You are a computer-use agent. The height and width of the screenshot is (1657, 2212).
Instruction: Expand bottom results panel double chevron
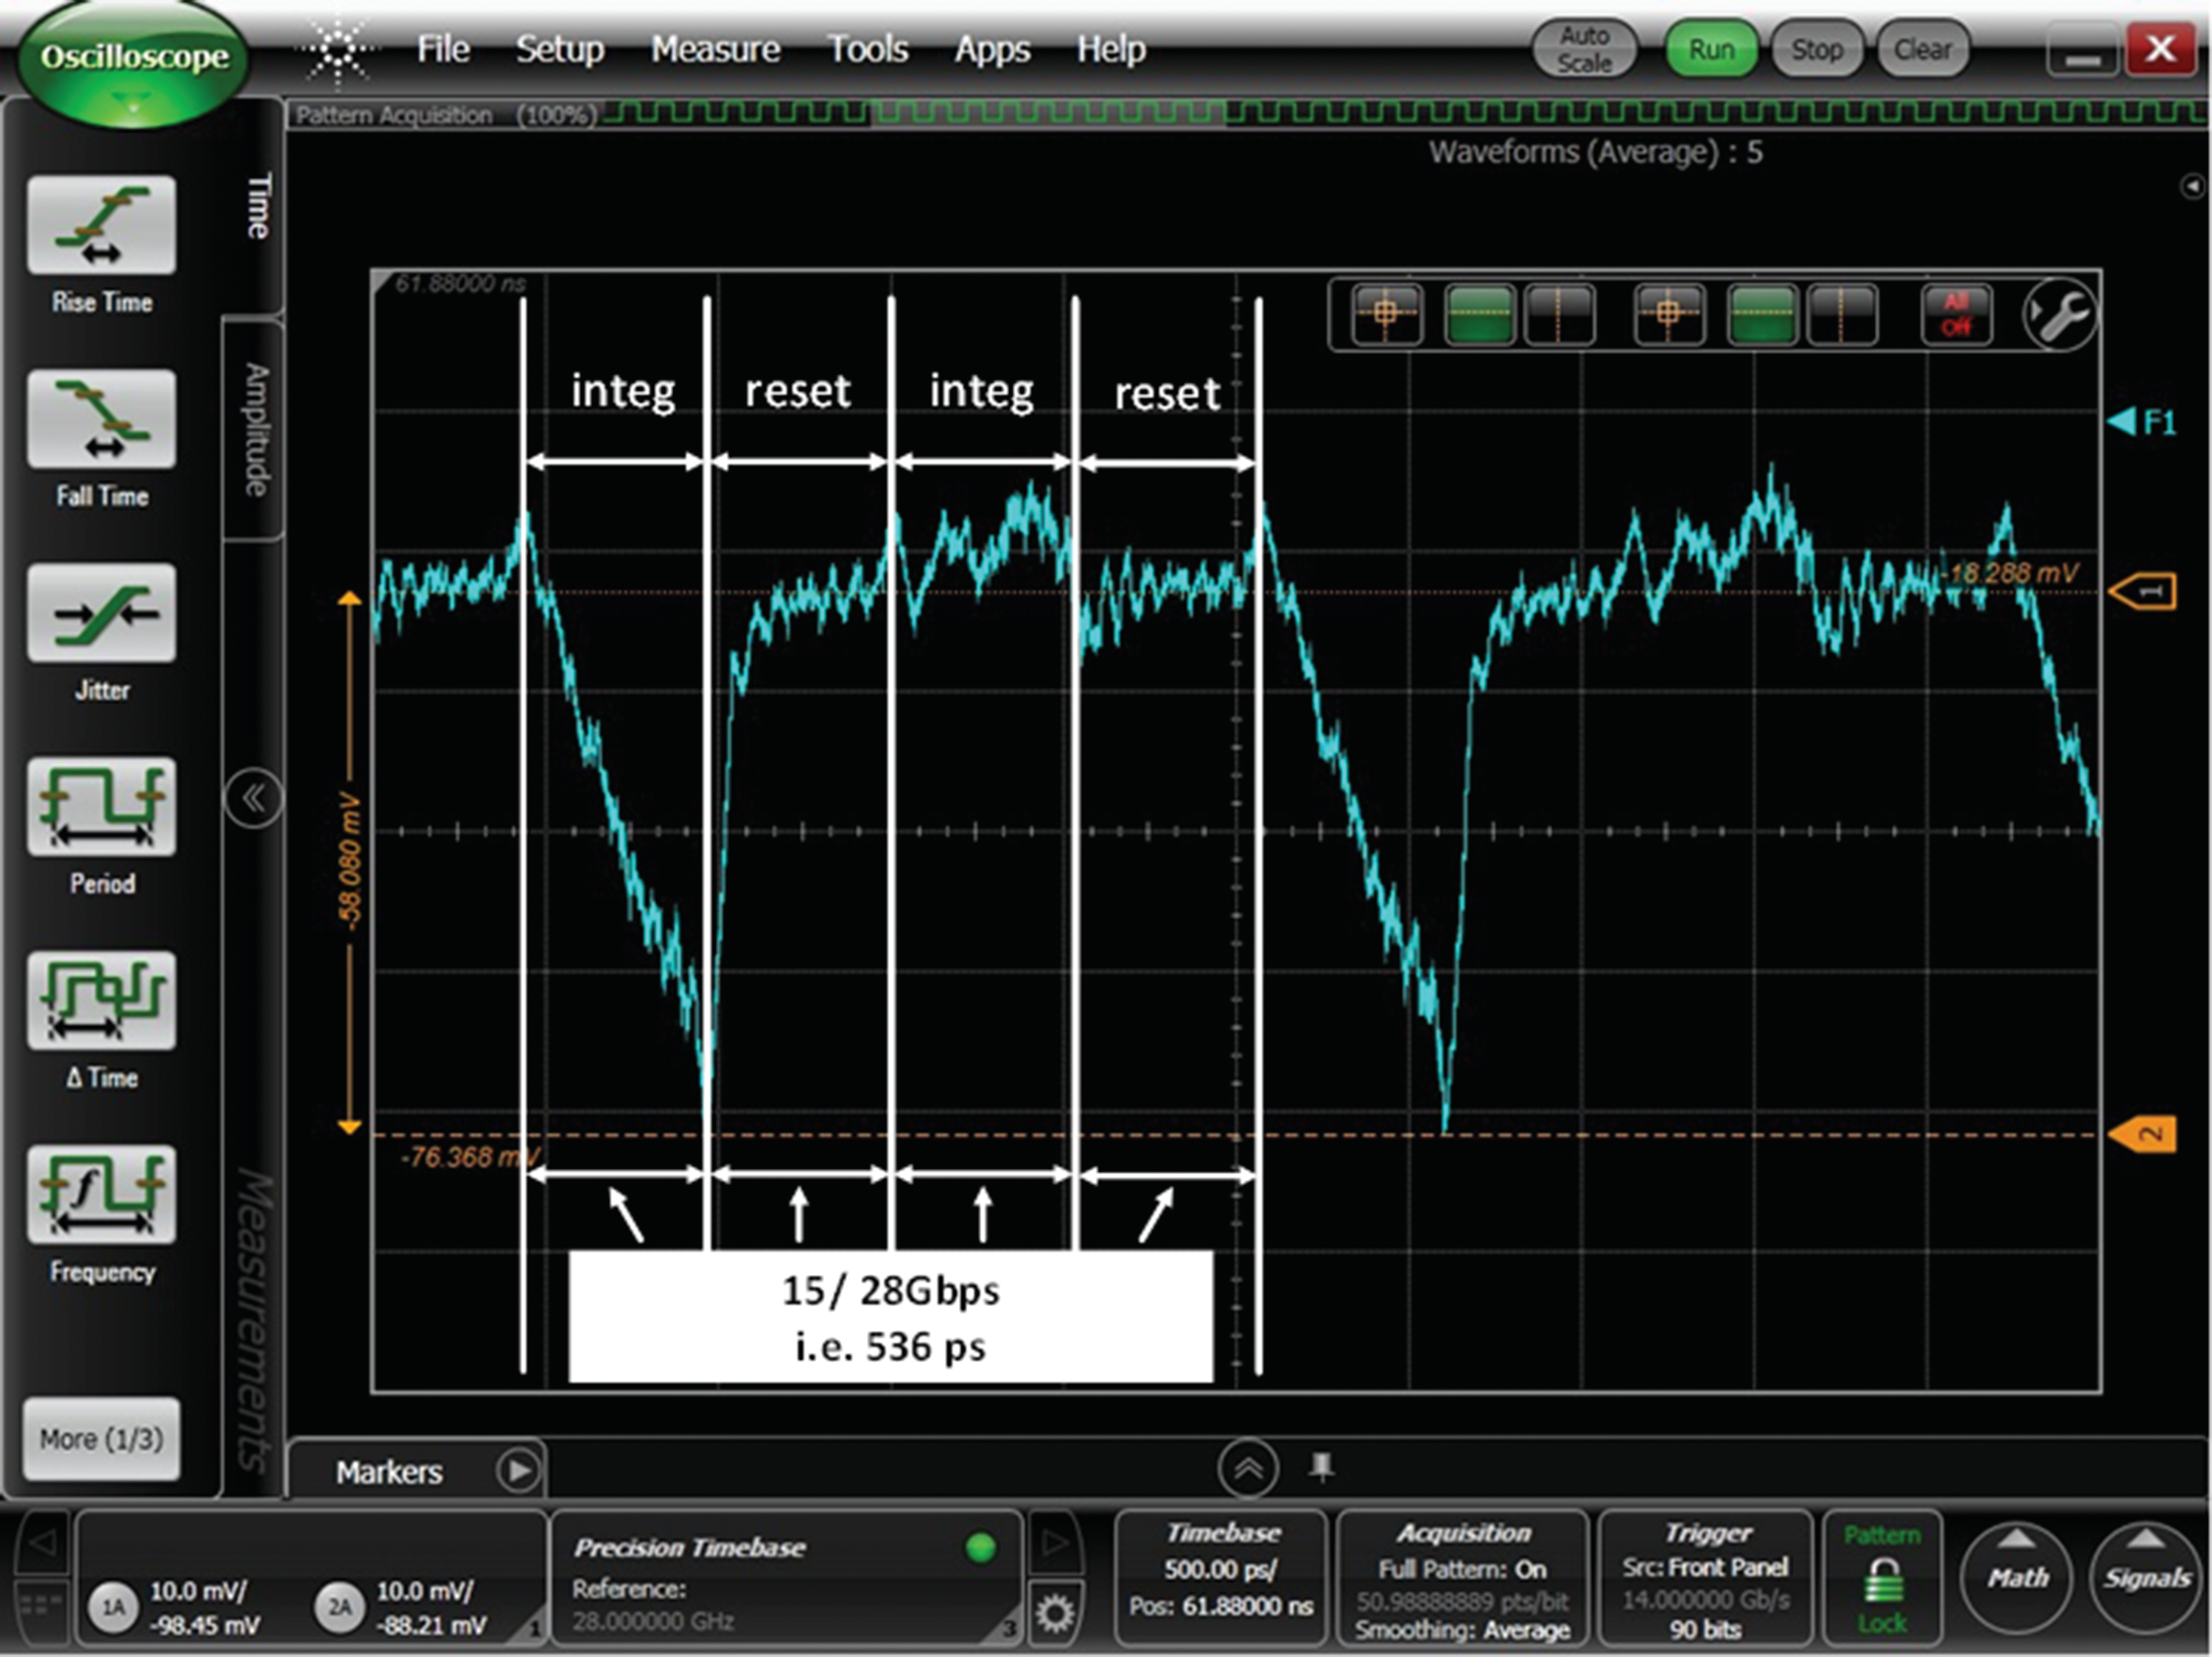click(x=1247, y=1468)
